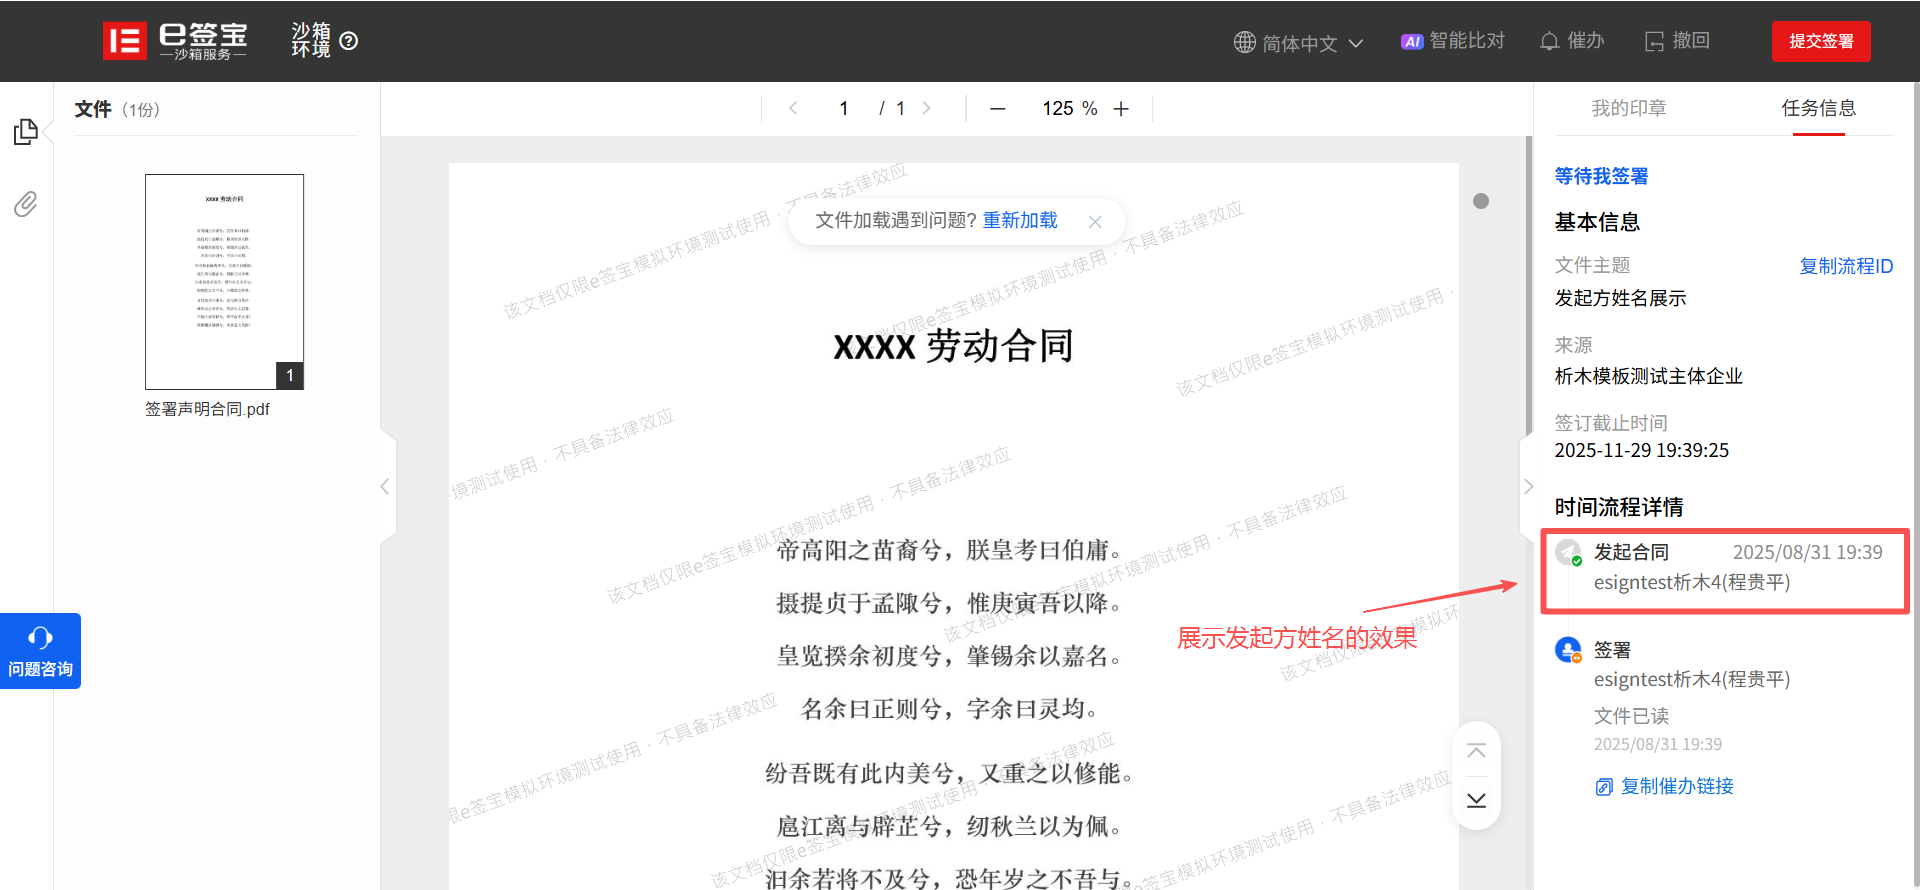Click the gray dot at page corner
This screenshot has width=1920, height=890.
pos(1481,201)
